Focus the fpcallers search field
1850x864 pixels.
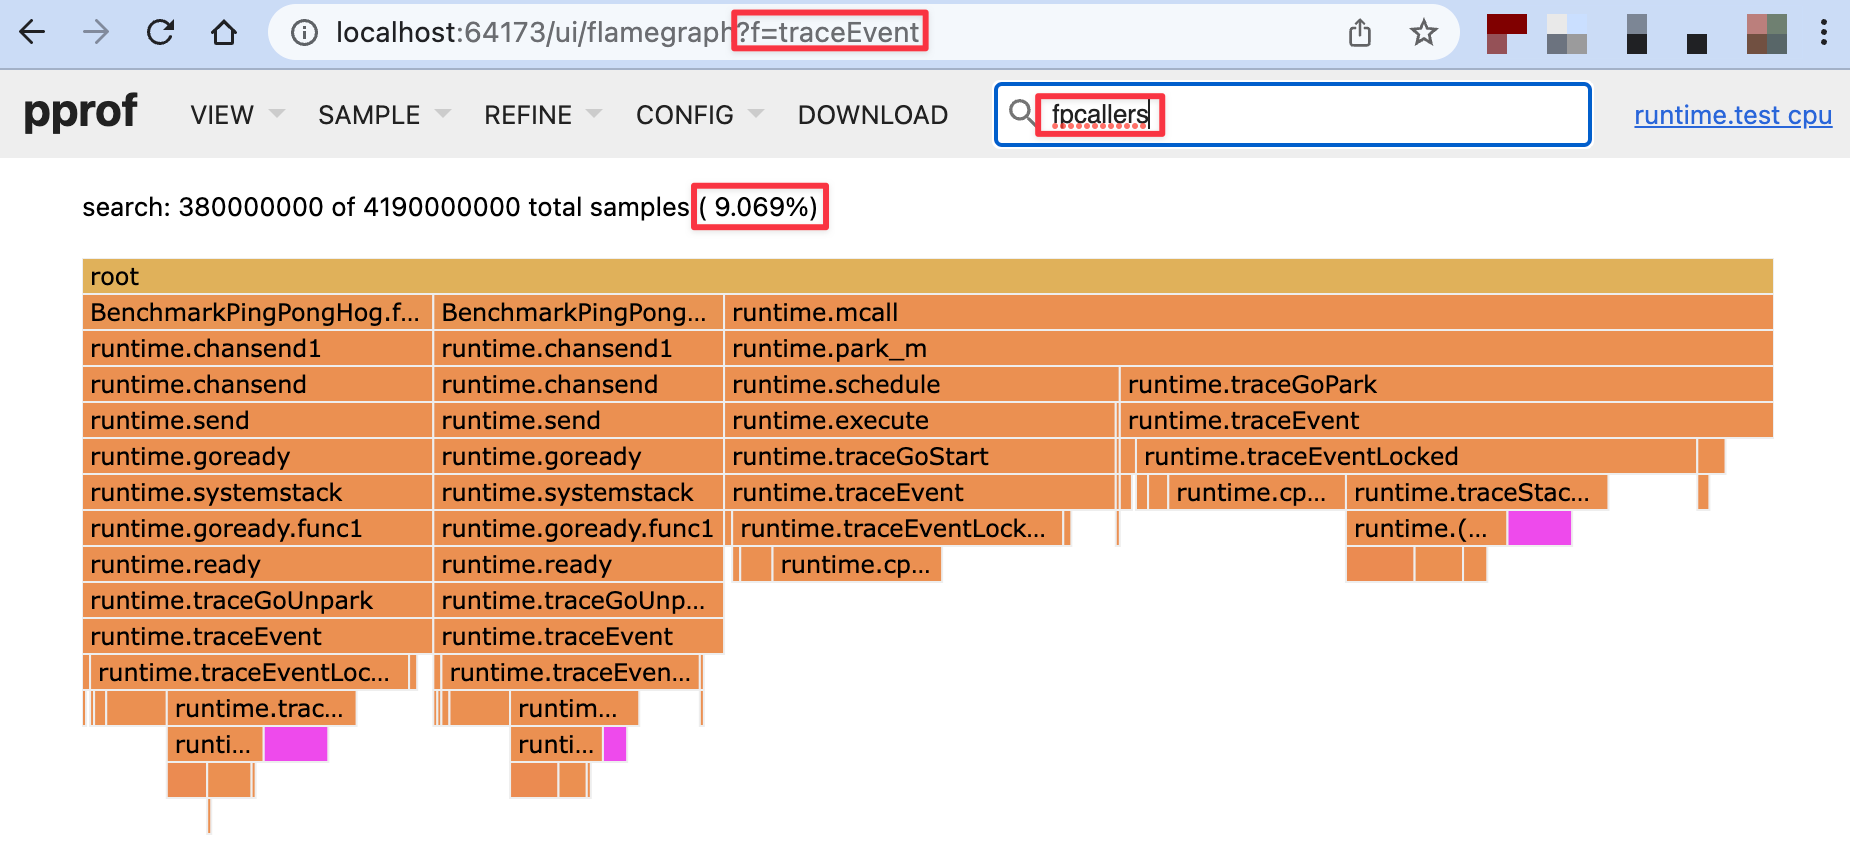1293,115
